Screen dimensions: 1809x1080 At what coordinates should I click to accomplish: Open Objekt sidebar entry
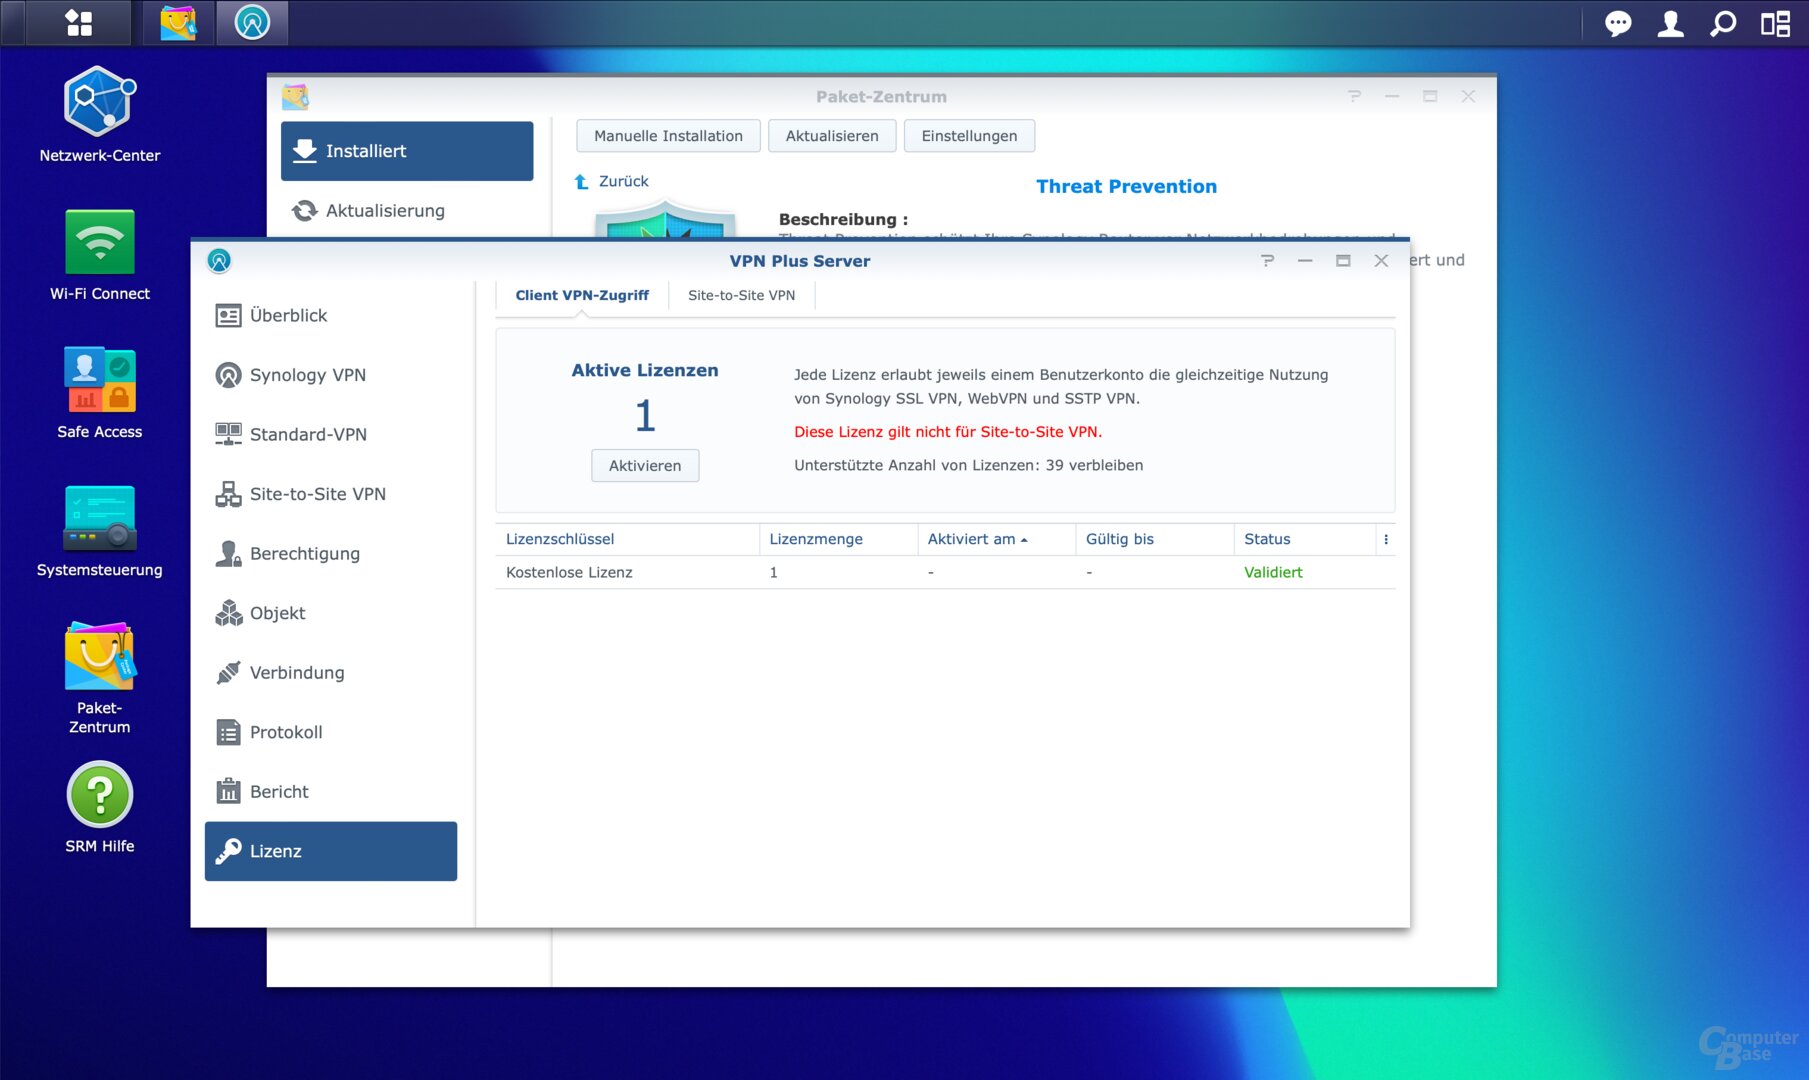pyautogui.click(x=331, y=613)
